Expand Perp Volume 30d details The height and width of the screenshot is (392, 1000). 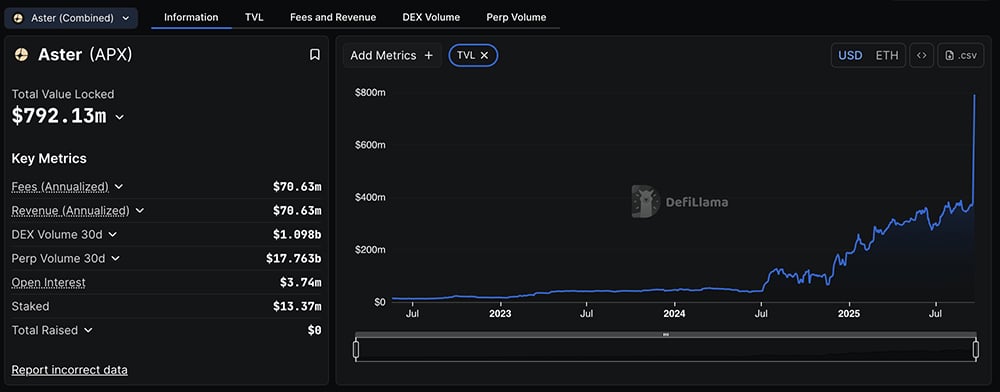pyautogui.click(x=115, y=258)
